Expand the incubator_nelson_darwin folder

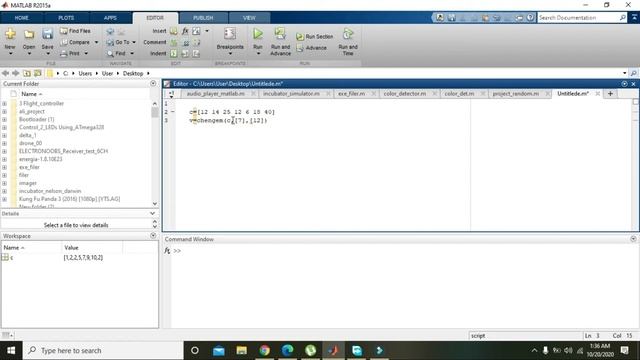pyautogui.click(x=4, y=191)
